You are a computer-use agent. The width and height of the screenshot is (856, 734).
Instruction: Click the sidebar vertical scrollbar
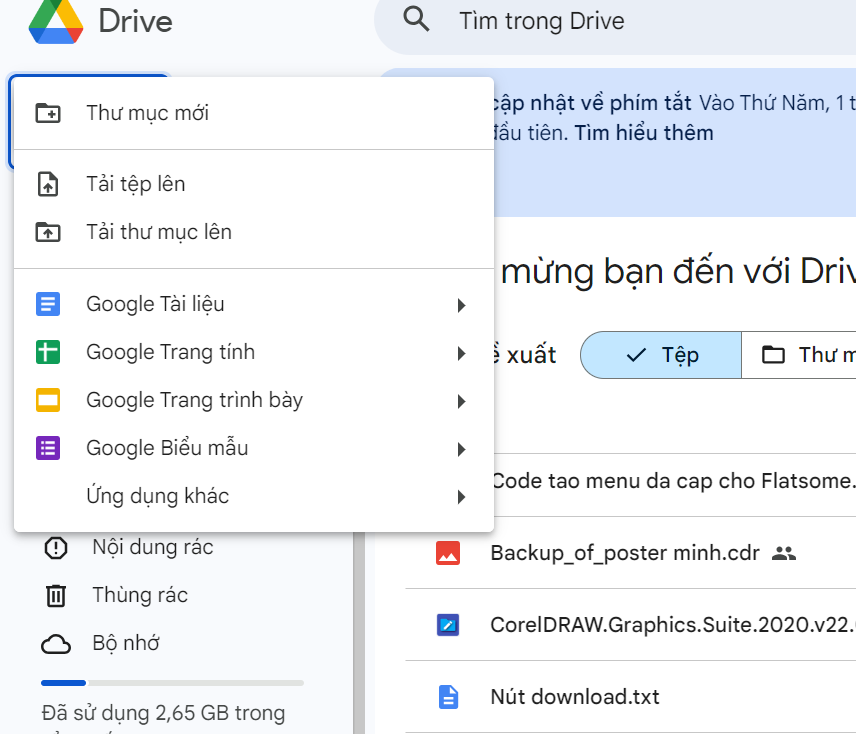359,633
